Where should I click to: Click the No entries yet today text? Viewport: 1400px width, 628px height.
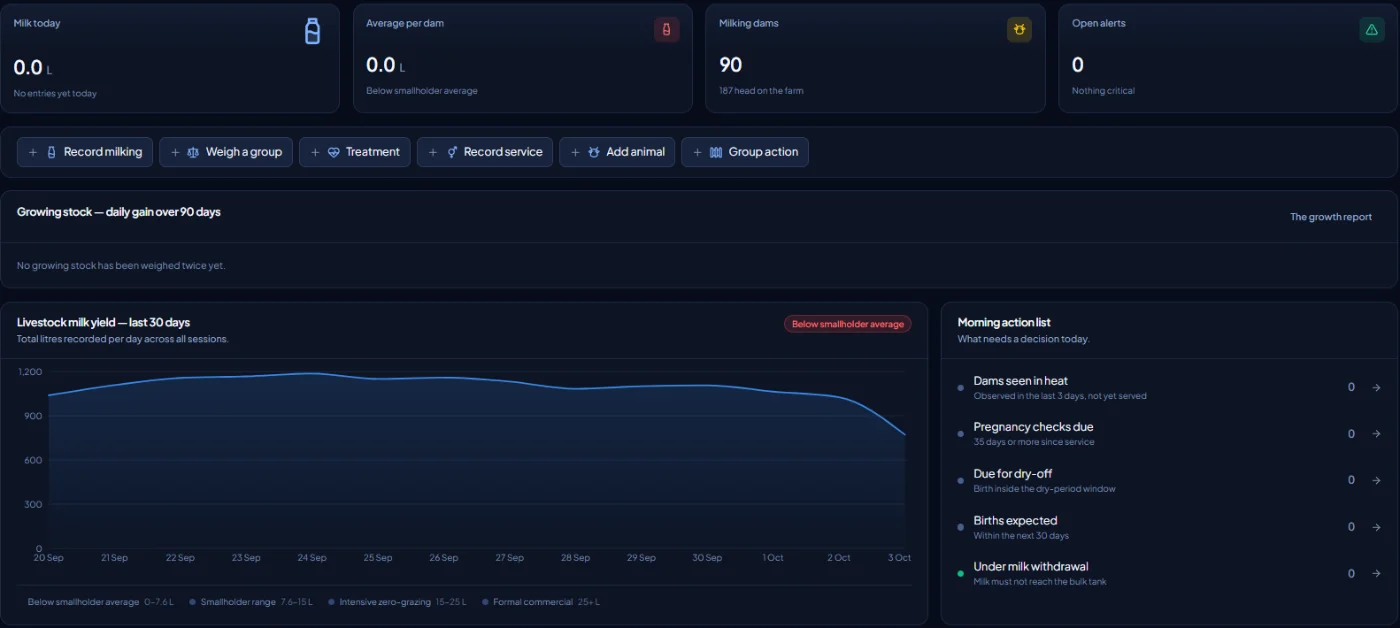pyautogui.click(x=55, y=94)
